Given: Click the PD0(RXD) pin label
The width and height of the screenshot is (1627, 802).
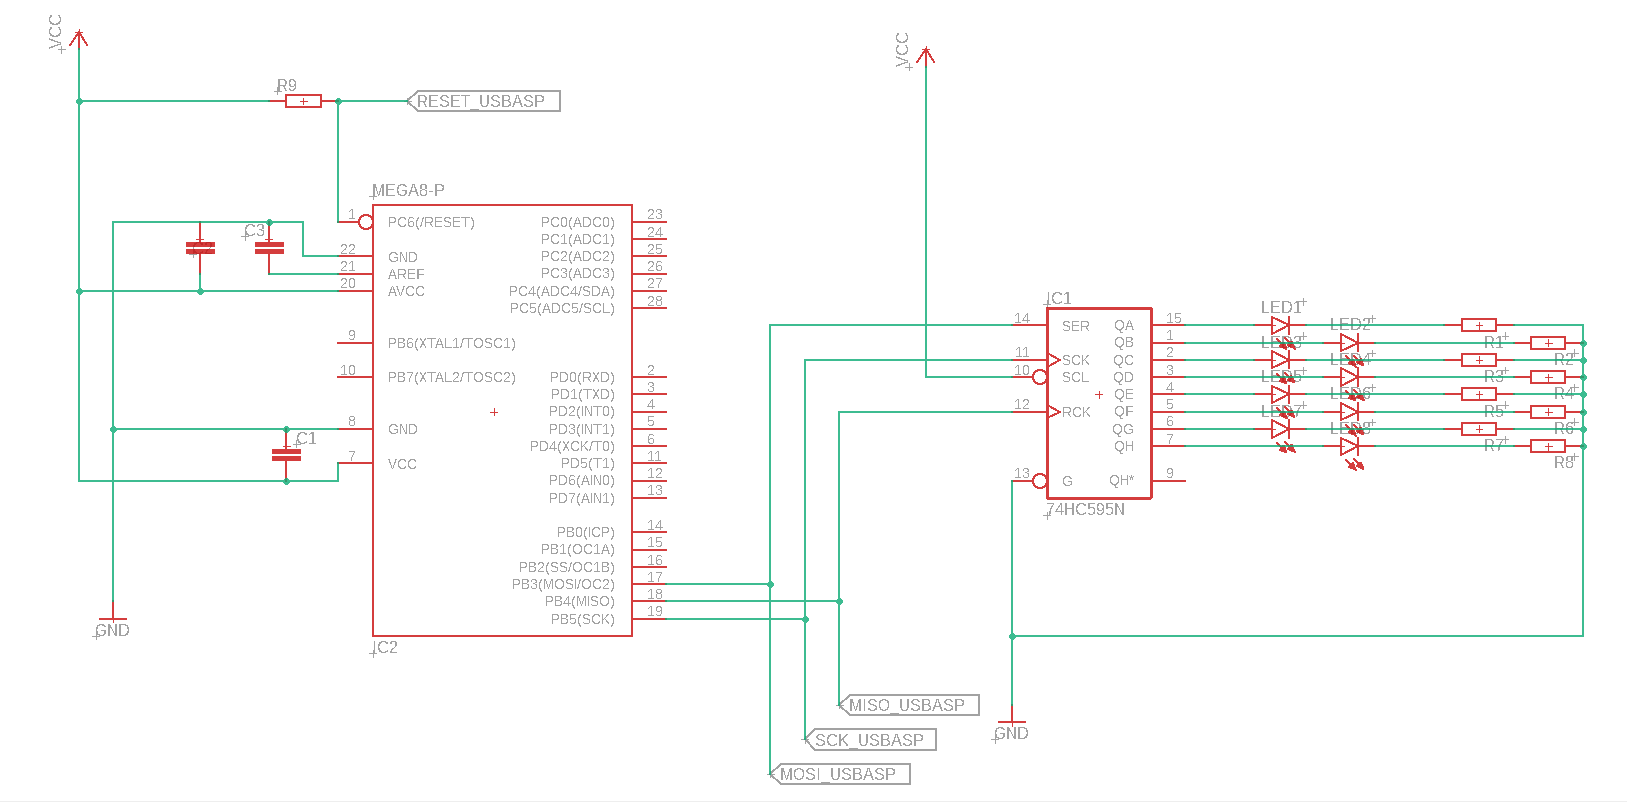Looking at the screenshot, I should coord(582,377).
